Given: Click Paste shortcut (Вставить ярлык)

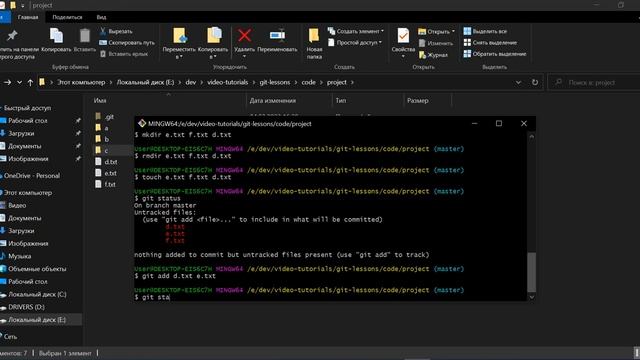Looking at the screenshot, I should [x=124, y=54].
